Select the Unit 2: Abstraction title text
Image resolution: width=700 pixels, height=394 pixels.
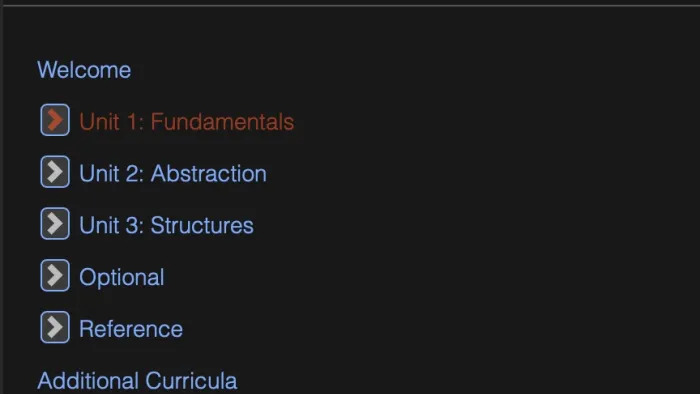pyautogui.click(x=173, y=173)
